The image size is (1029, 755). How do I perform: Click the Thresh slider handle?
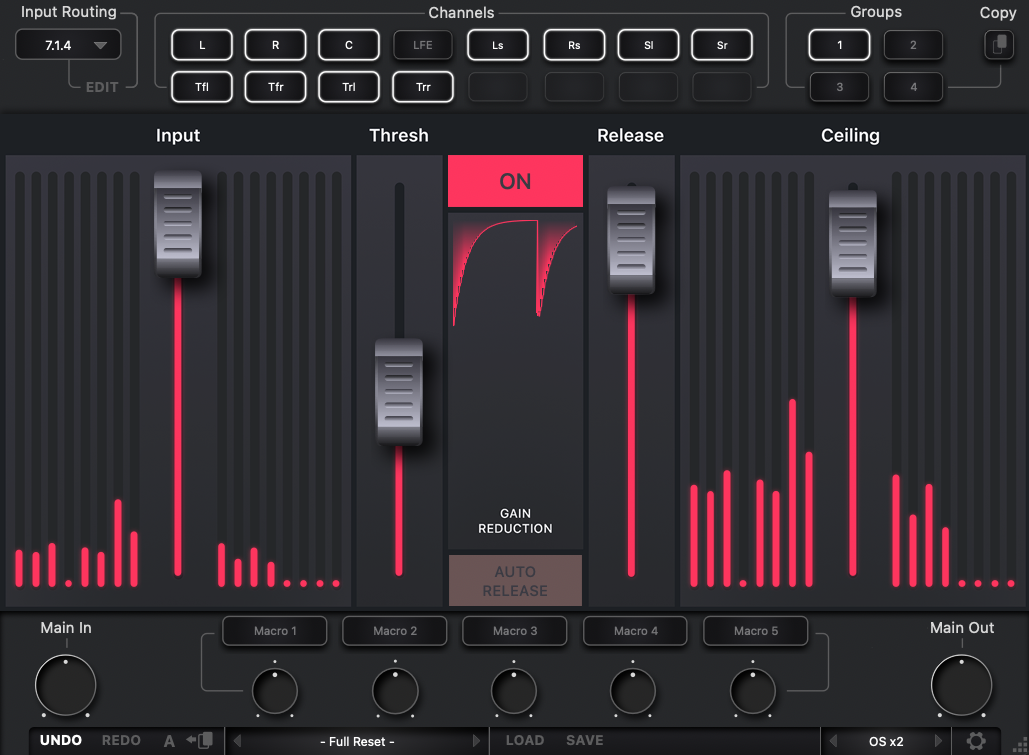(399, 392)
